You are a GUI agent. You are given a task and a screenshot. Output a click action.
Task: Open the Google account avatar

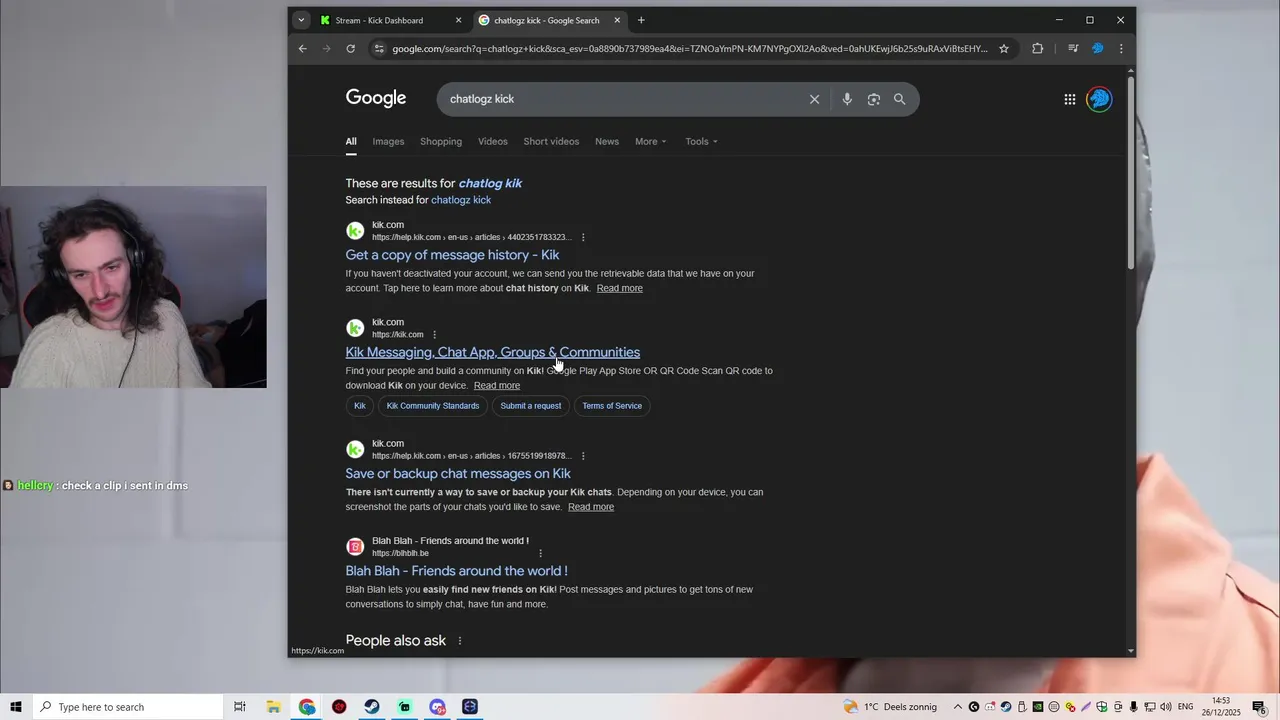tap(1099, 99)
